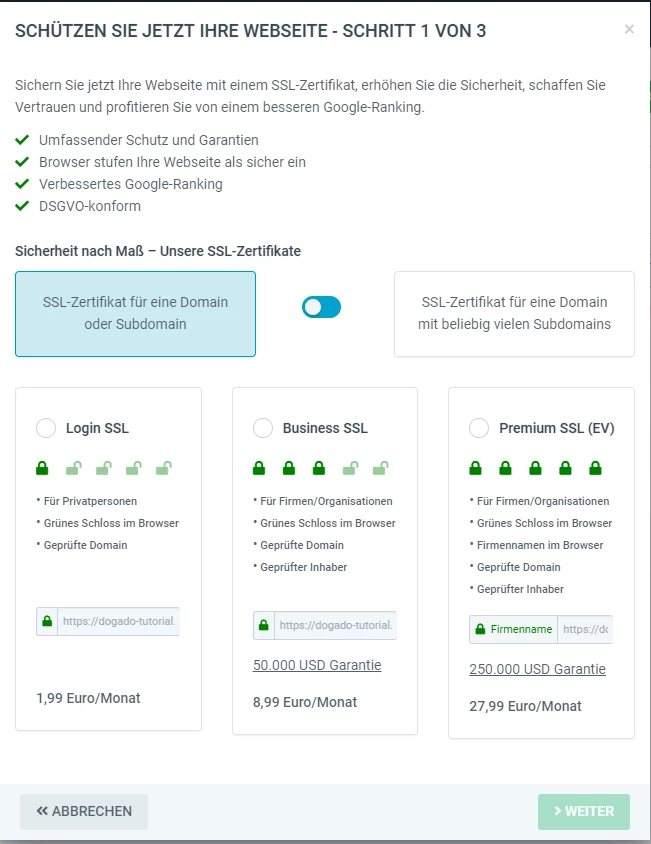651x844 pixels.
Task: Click the first lock icon under Login SSL
Action: pos(43,467)
